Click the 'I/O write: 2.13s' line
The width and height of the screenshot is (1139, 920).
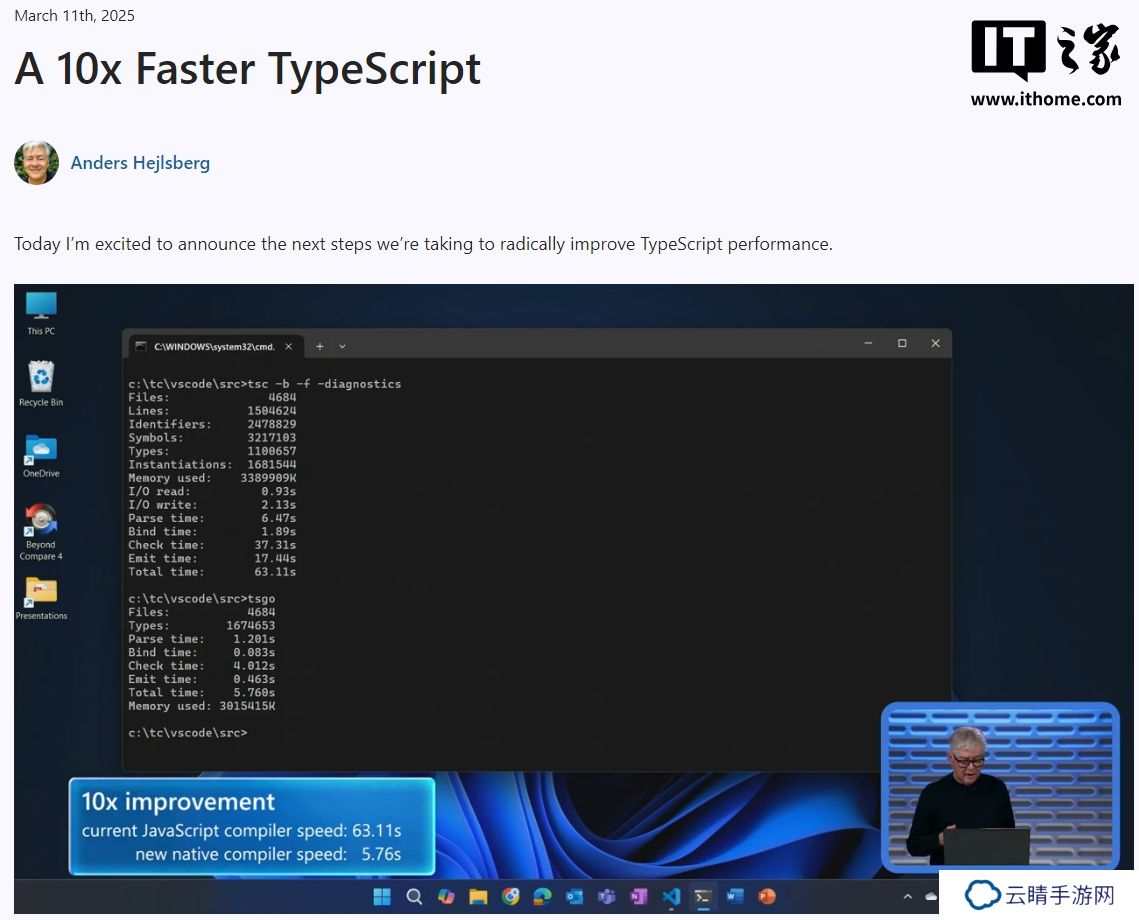[212, 505]
